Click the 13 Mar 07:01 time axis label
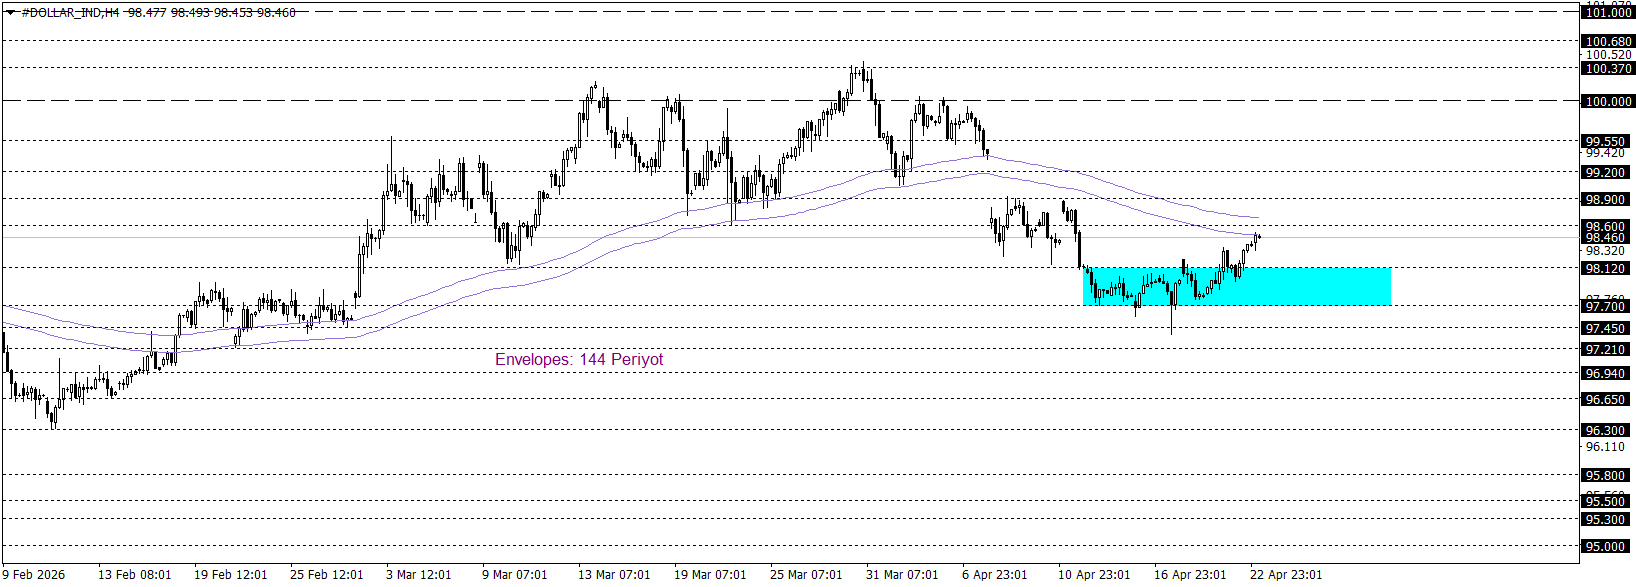Image resolution: width=1636 pixels, height=587 pixels. pos(614,575)
